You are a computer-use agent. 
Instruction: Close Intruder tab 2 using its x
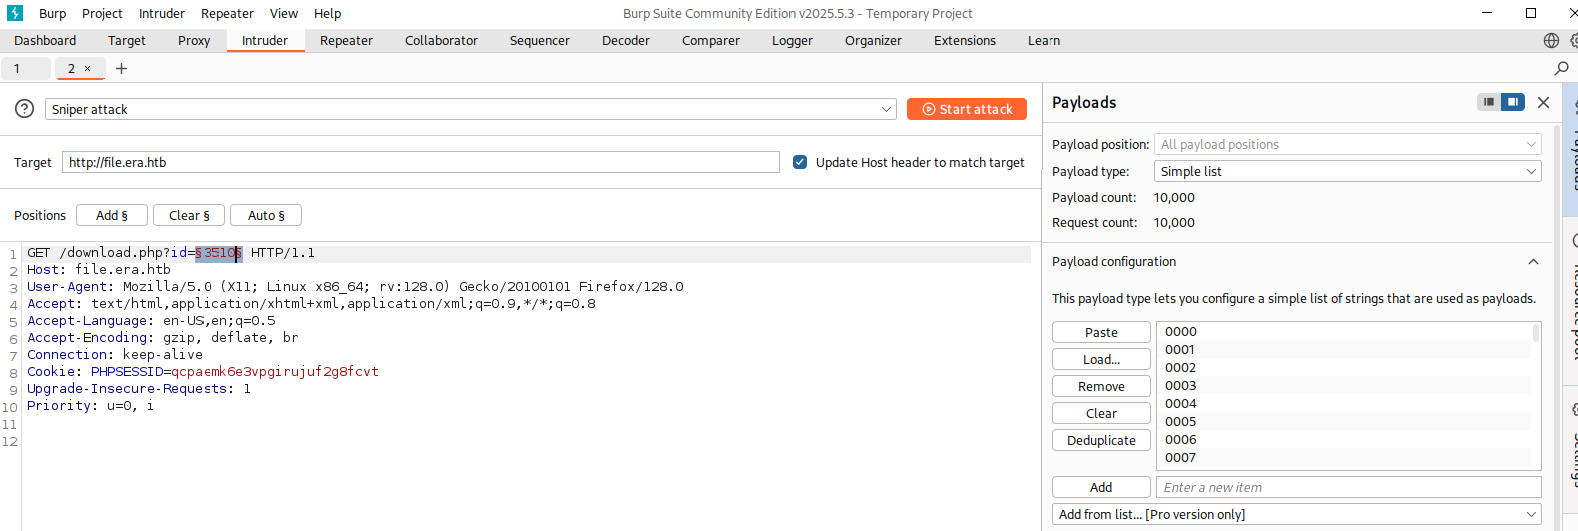tap(88, 68)
